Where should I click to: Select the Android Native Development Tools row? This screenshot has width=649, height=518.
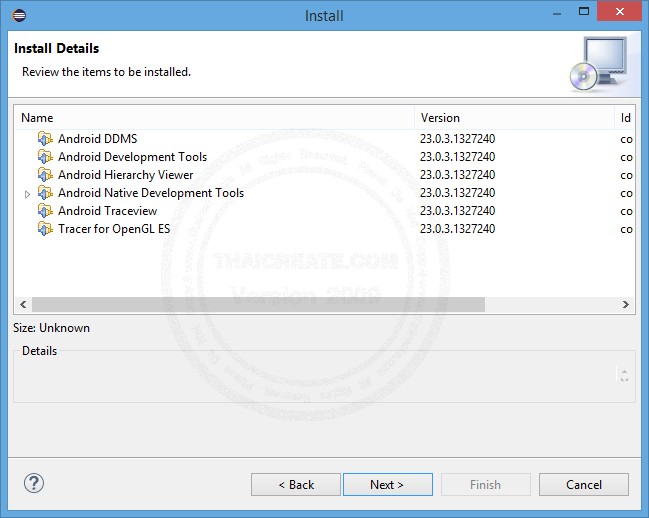point(324,193)
